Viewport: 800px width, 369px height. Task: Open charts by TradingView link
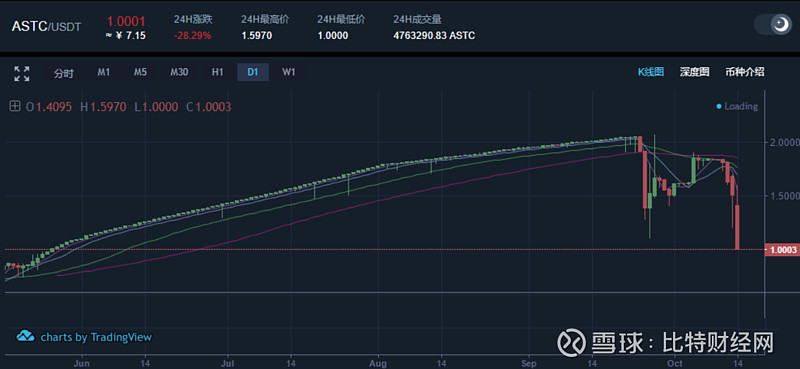96,337
